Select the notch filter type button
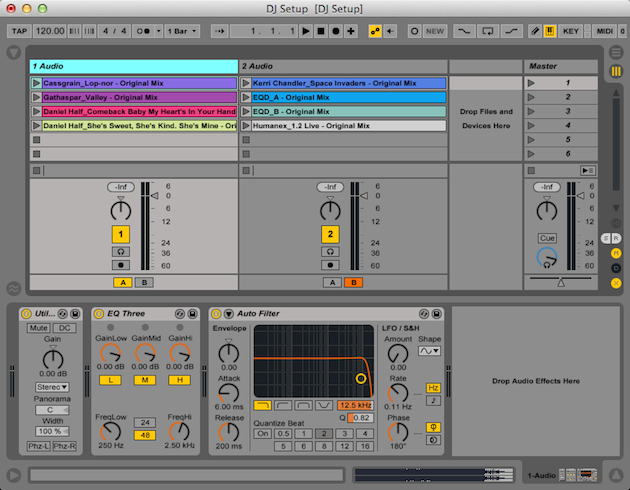Viewport: 630px width, 490px height. tap(324, 405)
